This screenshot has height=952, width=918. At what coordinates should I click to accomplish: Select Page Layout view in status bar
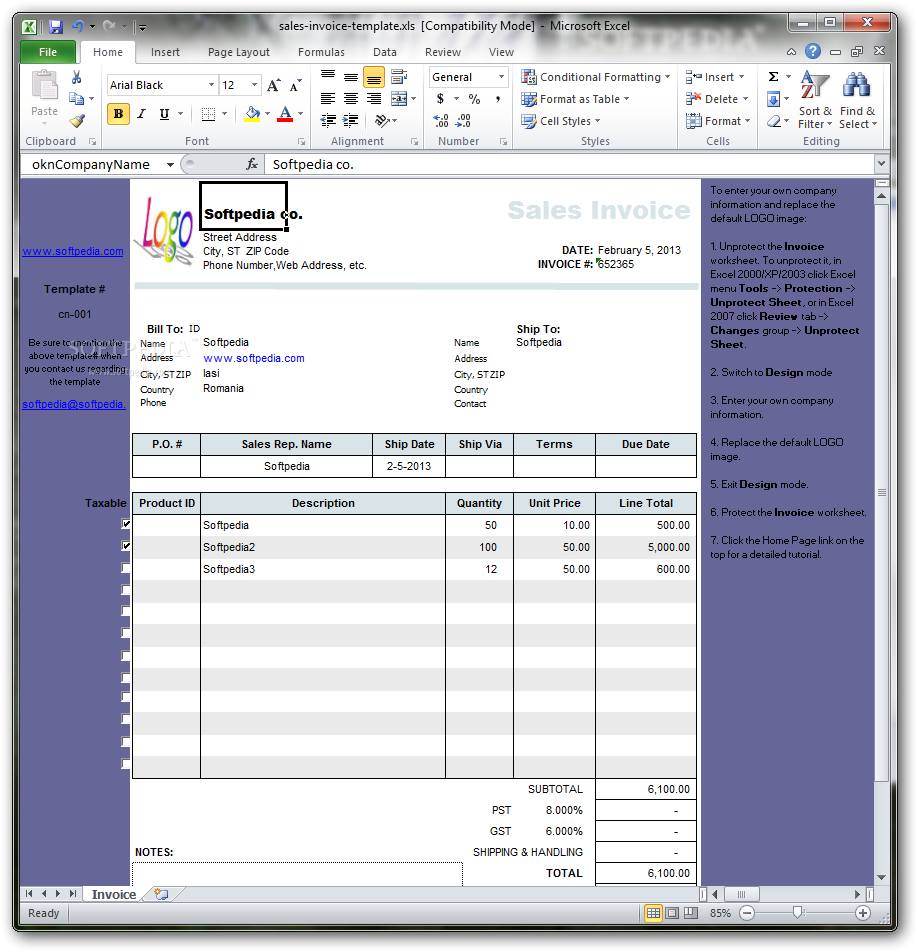point(672,913)
